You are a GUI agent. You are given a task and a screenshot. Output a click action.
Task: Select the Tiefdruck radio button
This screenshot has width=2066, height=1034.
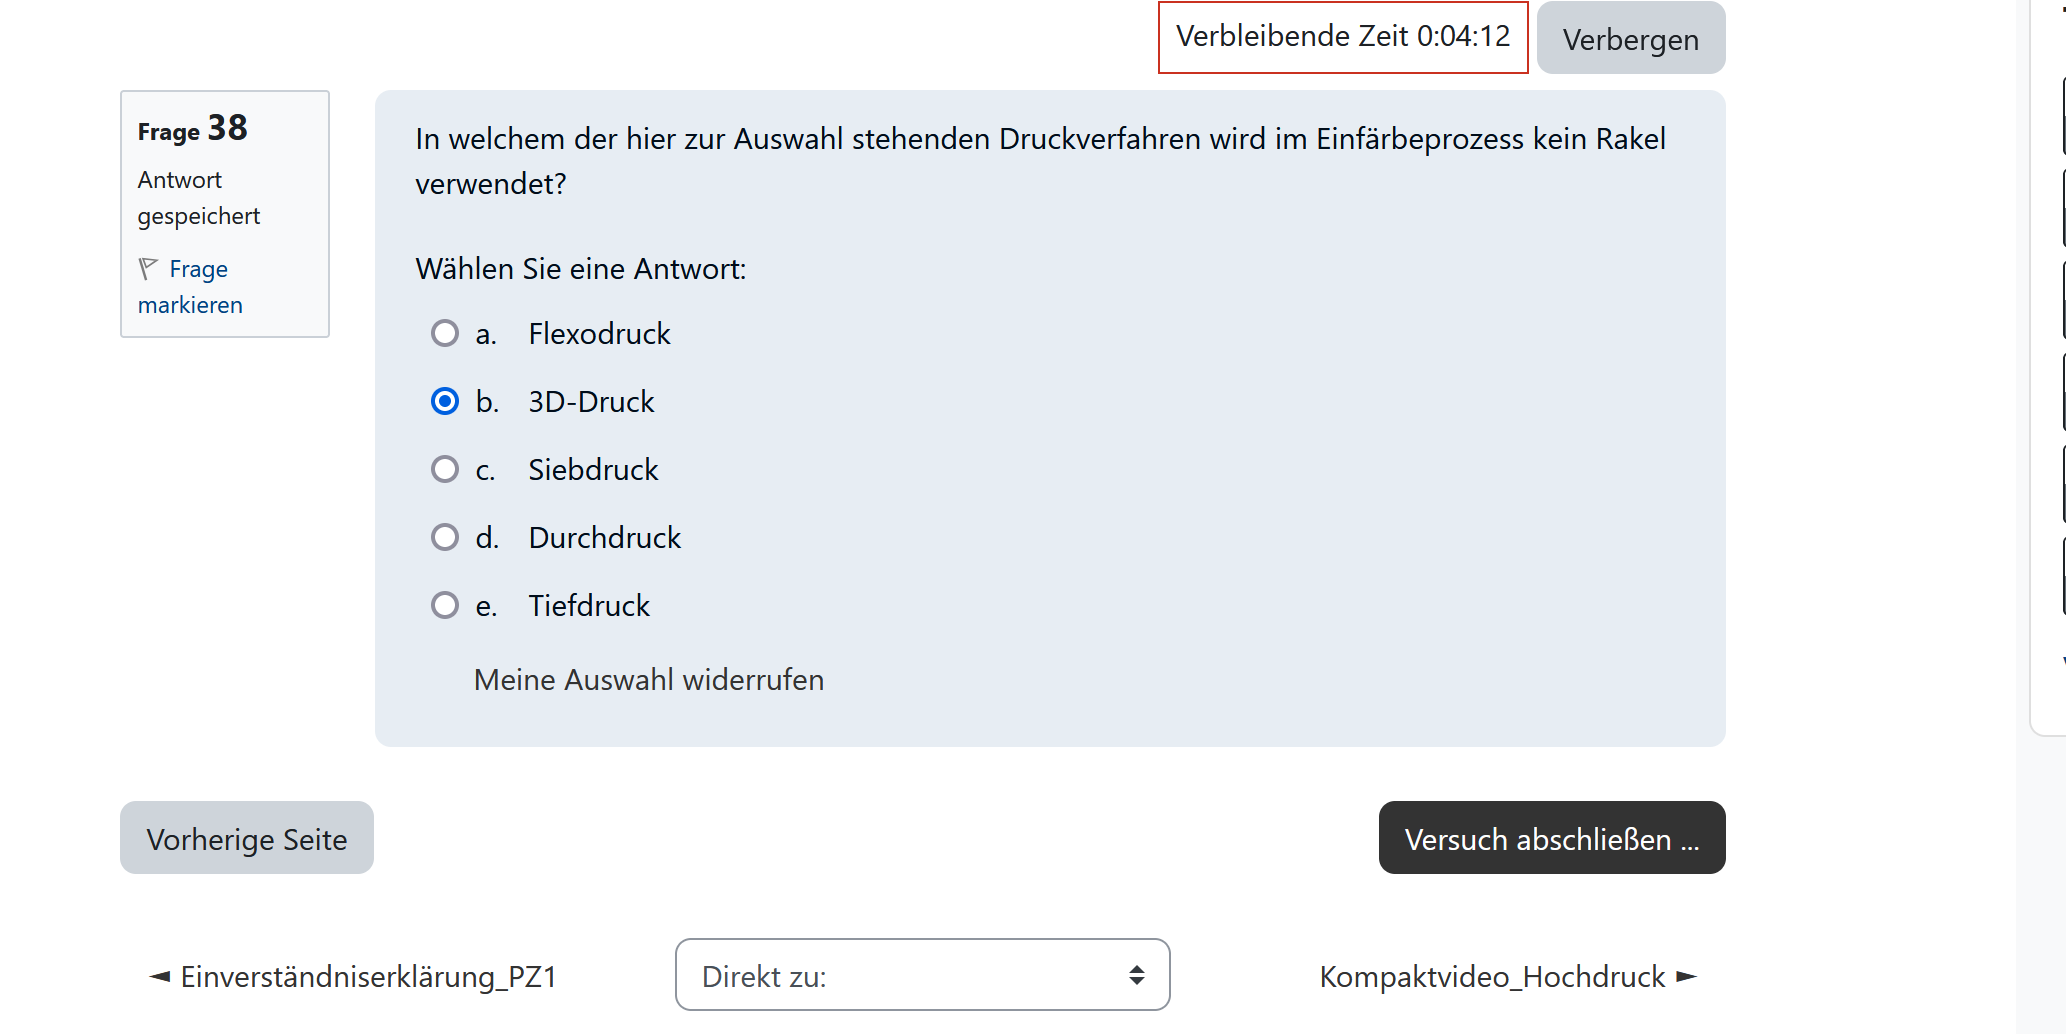445,605
